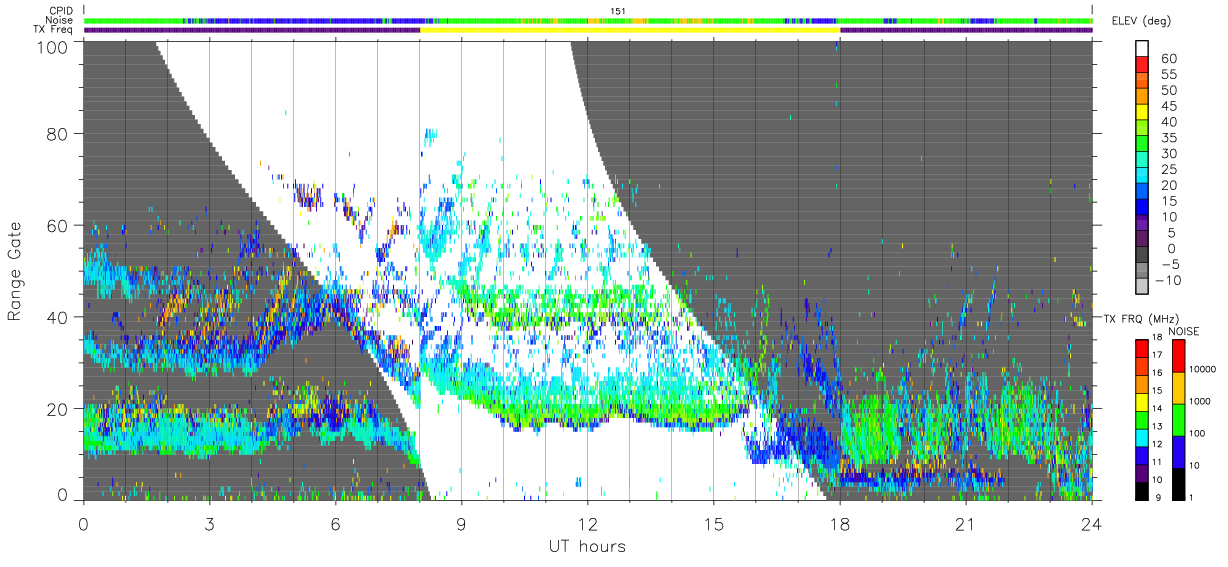Click the purple TX Freq strip before 8 UT
The width and height of the screenshot is (1228, 567).
[x=252, y=29]
